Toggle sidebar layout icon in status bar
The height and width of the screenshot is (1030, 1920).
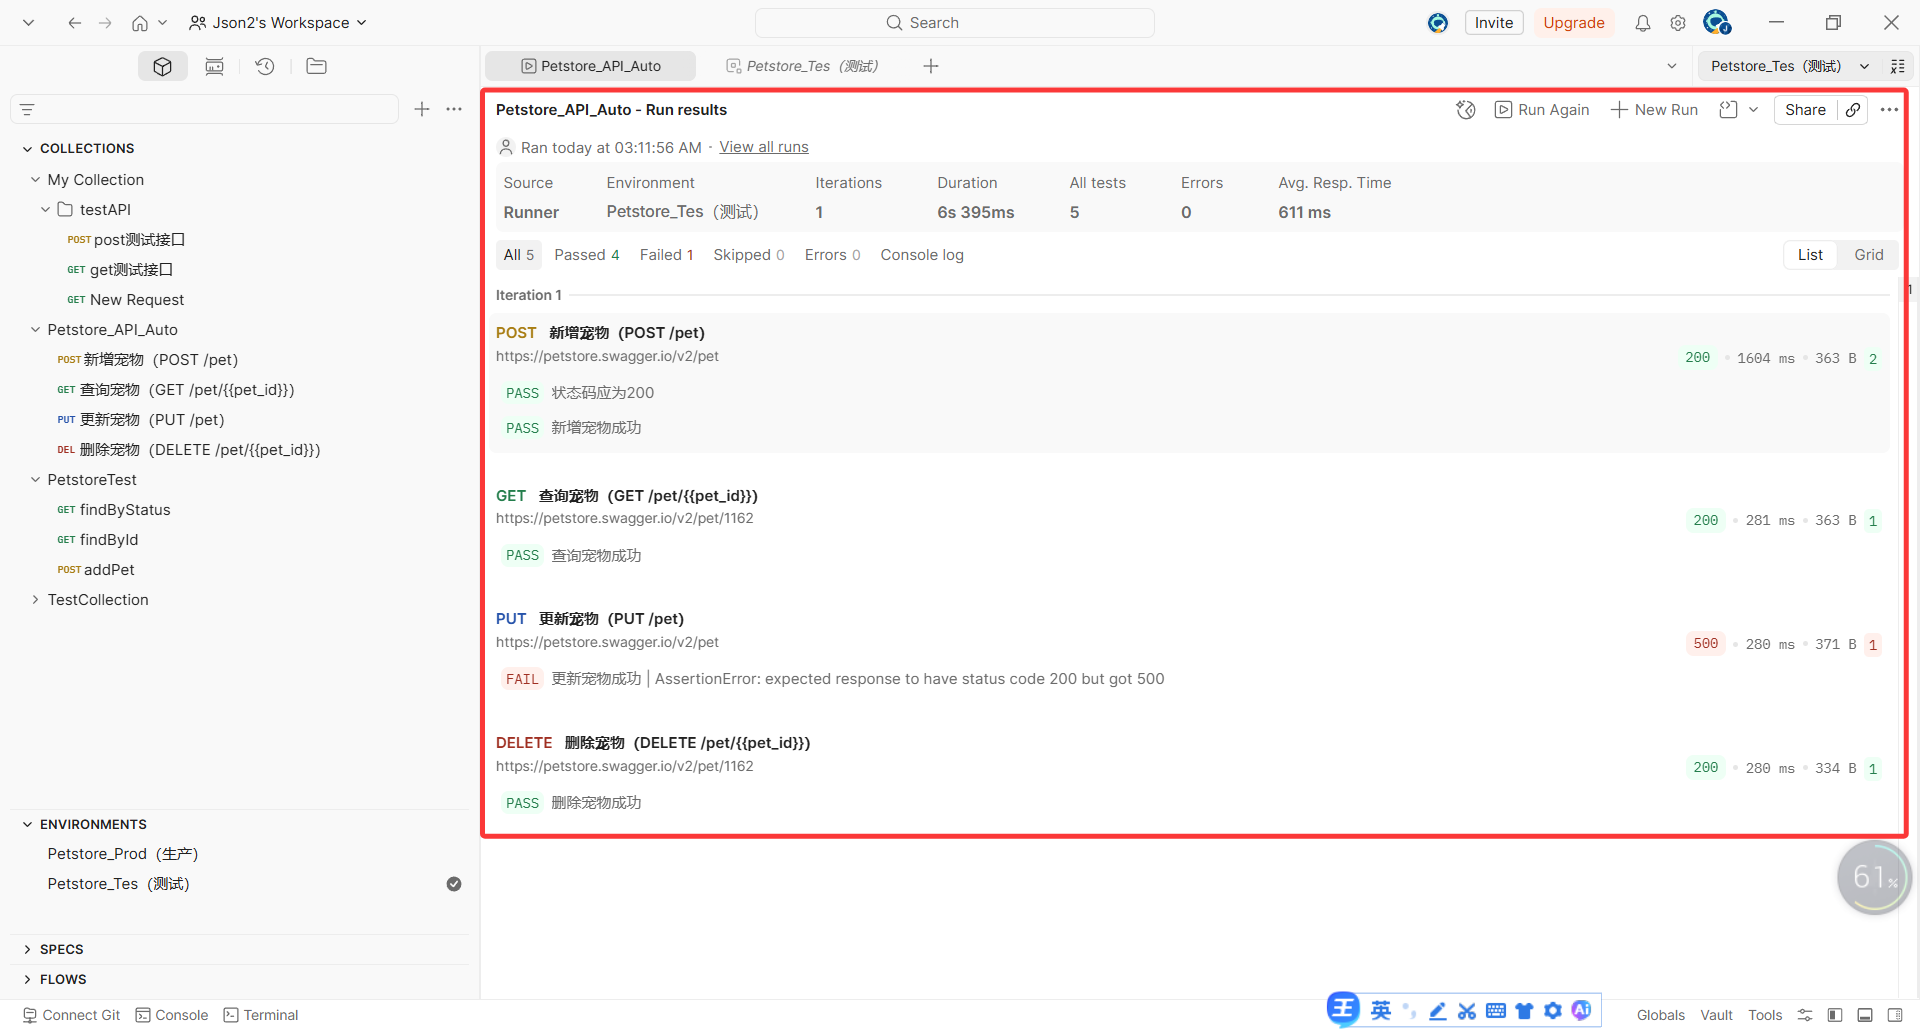point(1835,1015)
